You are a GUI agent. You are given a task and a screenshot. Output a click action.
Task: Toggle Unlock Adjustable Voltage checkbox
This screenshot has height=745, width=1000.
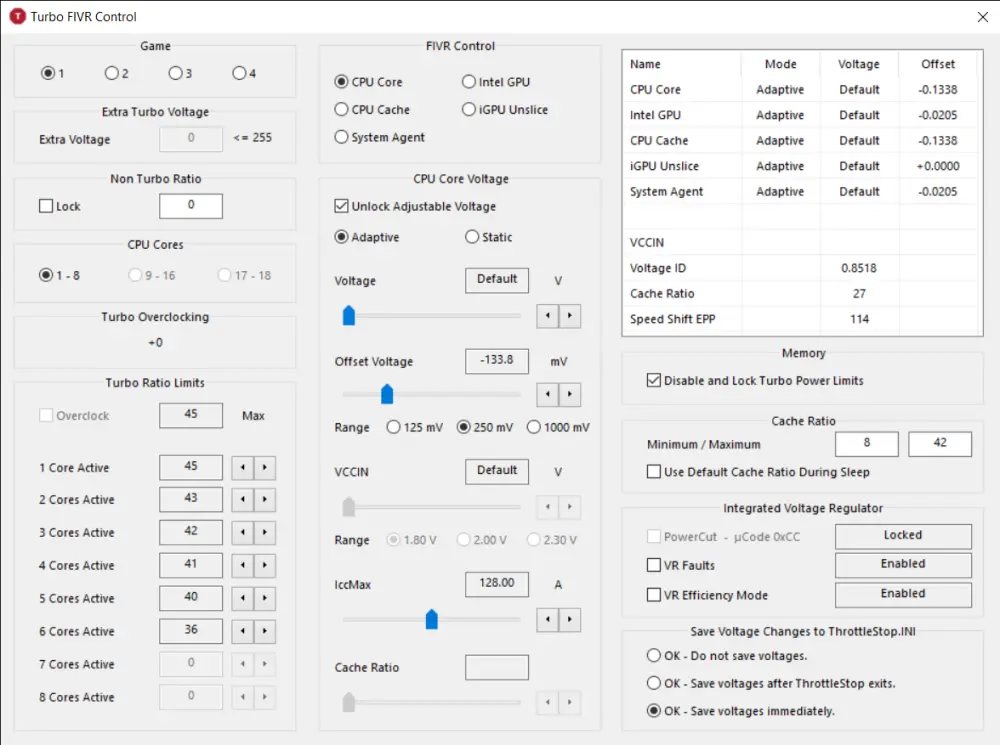pyautogui.click(x=415, y=206)
